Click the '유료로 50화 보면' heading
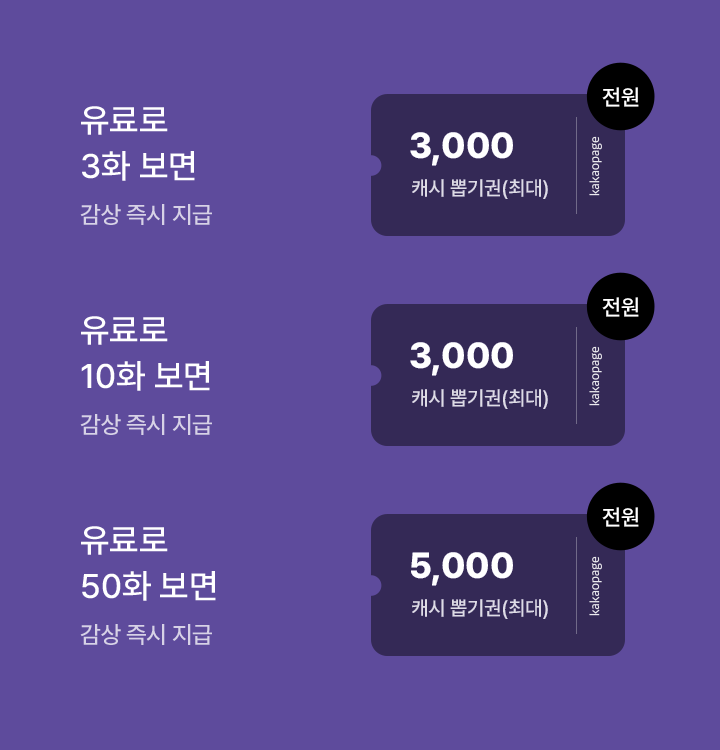The height and width of the screenshot is (750, 720). [148, 562]
